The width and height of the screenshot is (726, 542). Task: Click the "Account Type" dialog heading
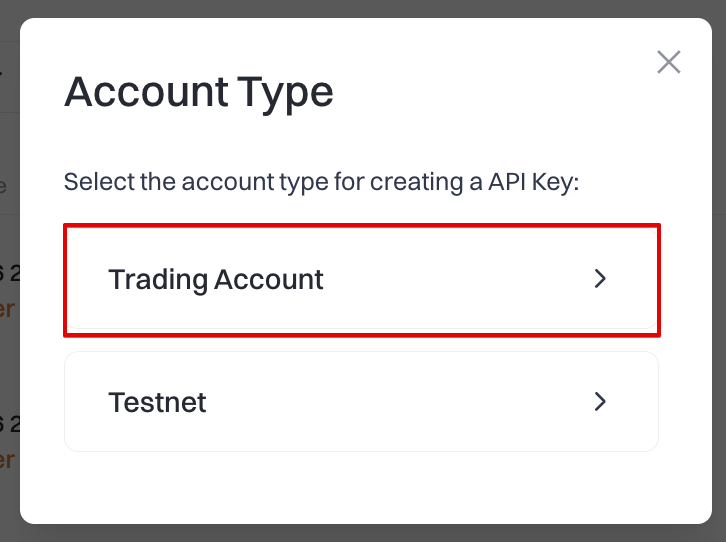tap(198, 93)
